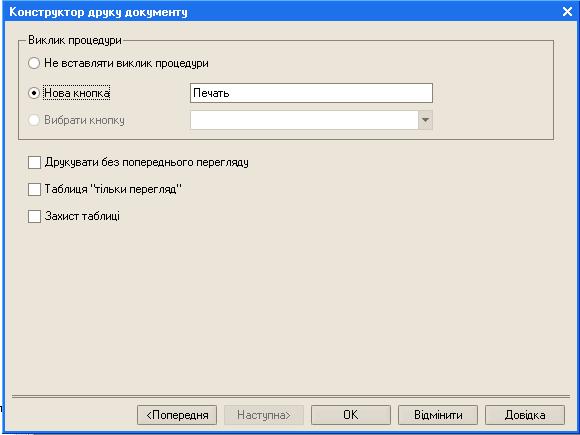Check the 'Захист таблиці' option
This screenshot has height=435, width=580.
[34, 216]
